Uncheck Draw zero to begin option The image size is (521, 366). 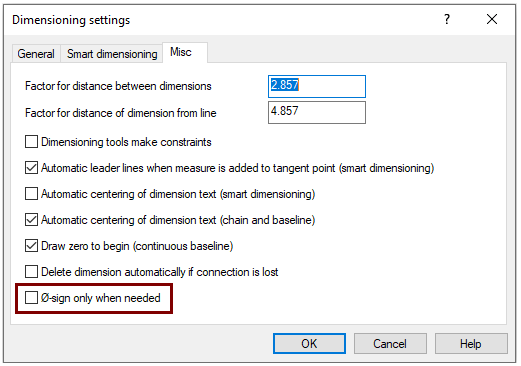(31, 246)
